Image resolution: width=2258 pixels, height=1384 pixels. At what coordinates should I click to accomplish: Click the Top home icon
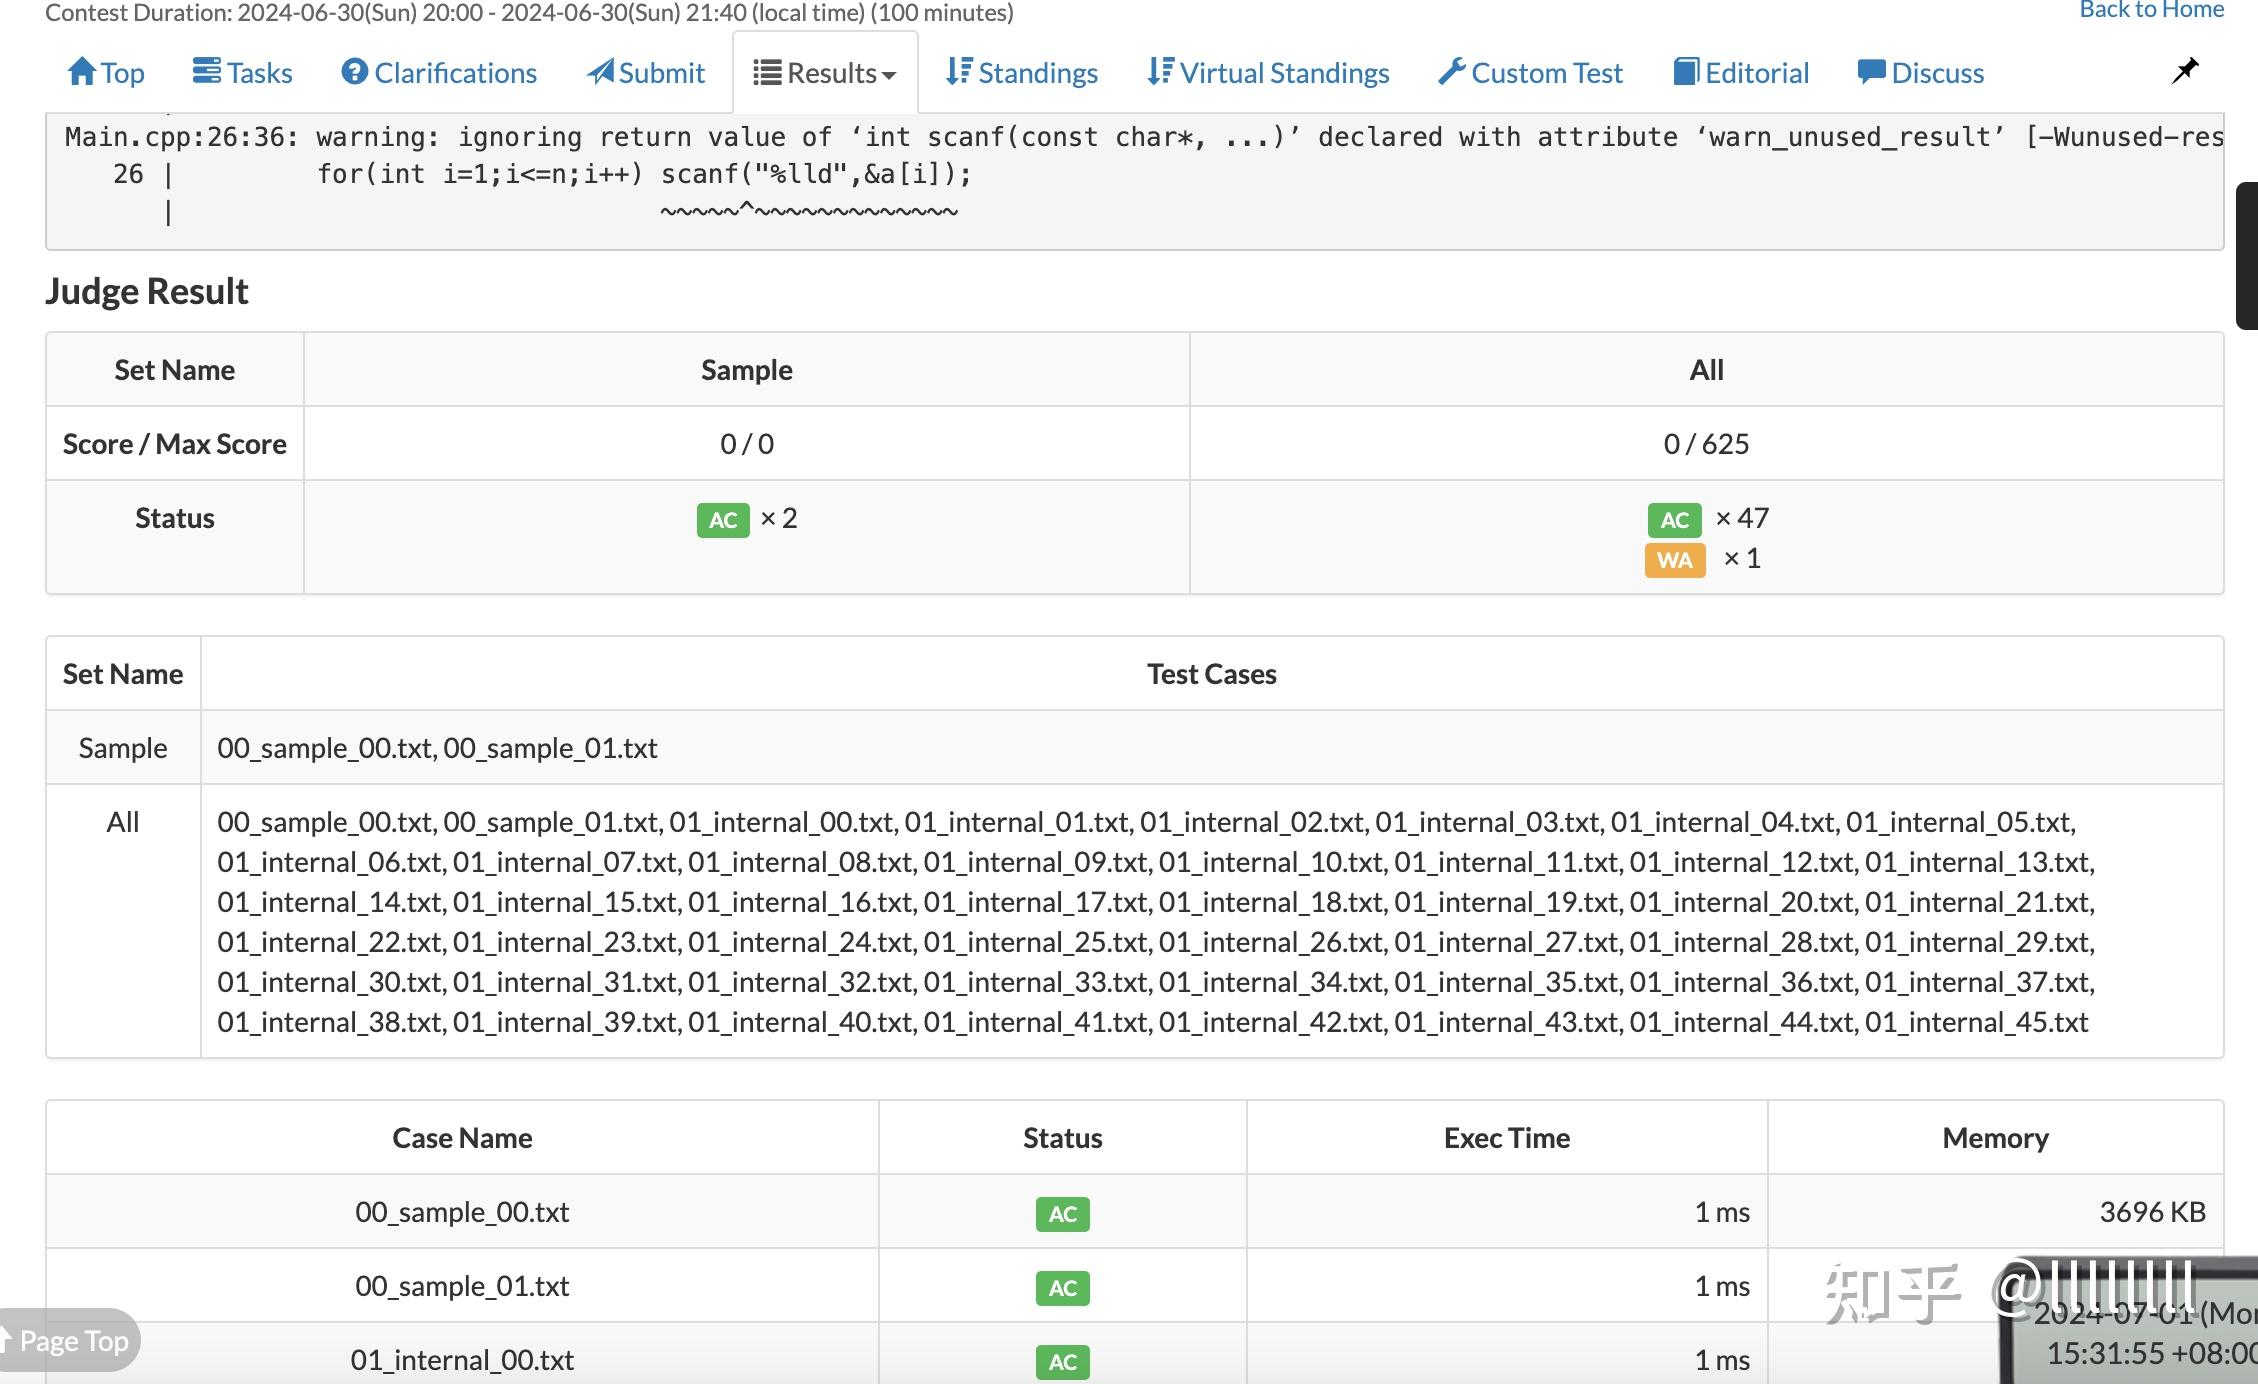click(81, 72)
